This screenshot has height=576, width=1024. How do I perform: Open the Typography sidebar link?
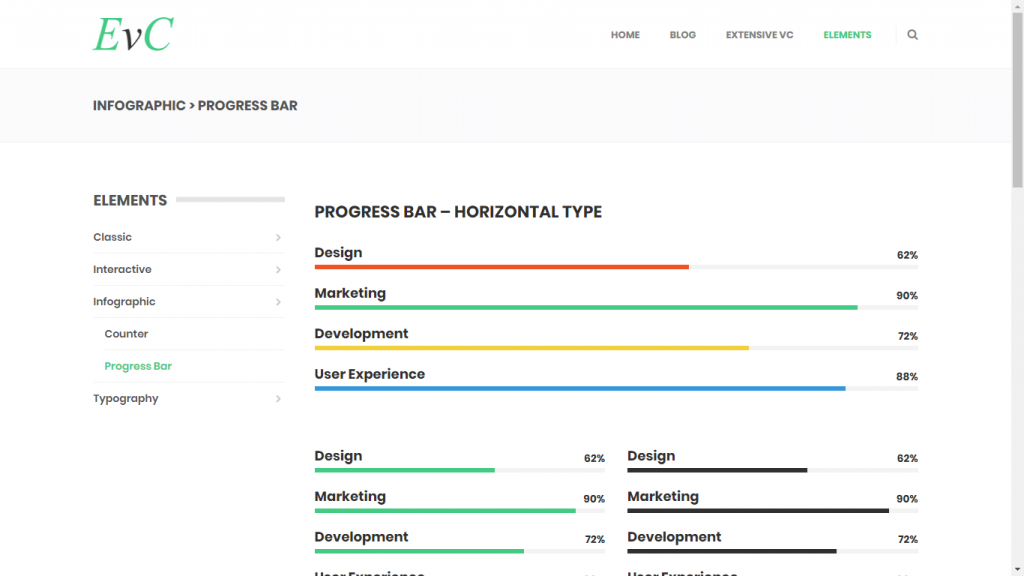[x=125, y=398]
